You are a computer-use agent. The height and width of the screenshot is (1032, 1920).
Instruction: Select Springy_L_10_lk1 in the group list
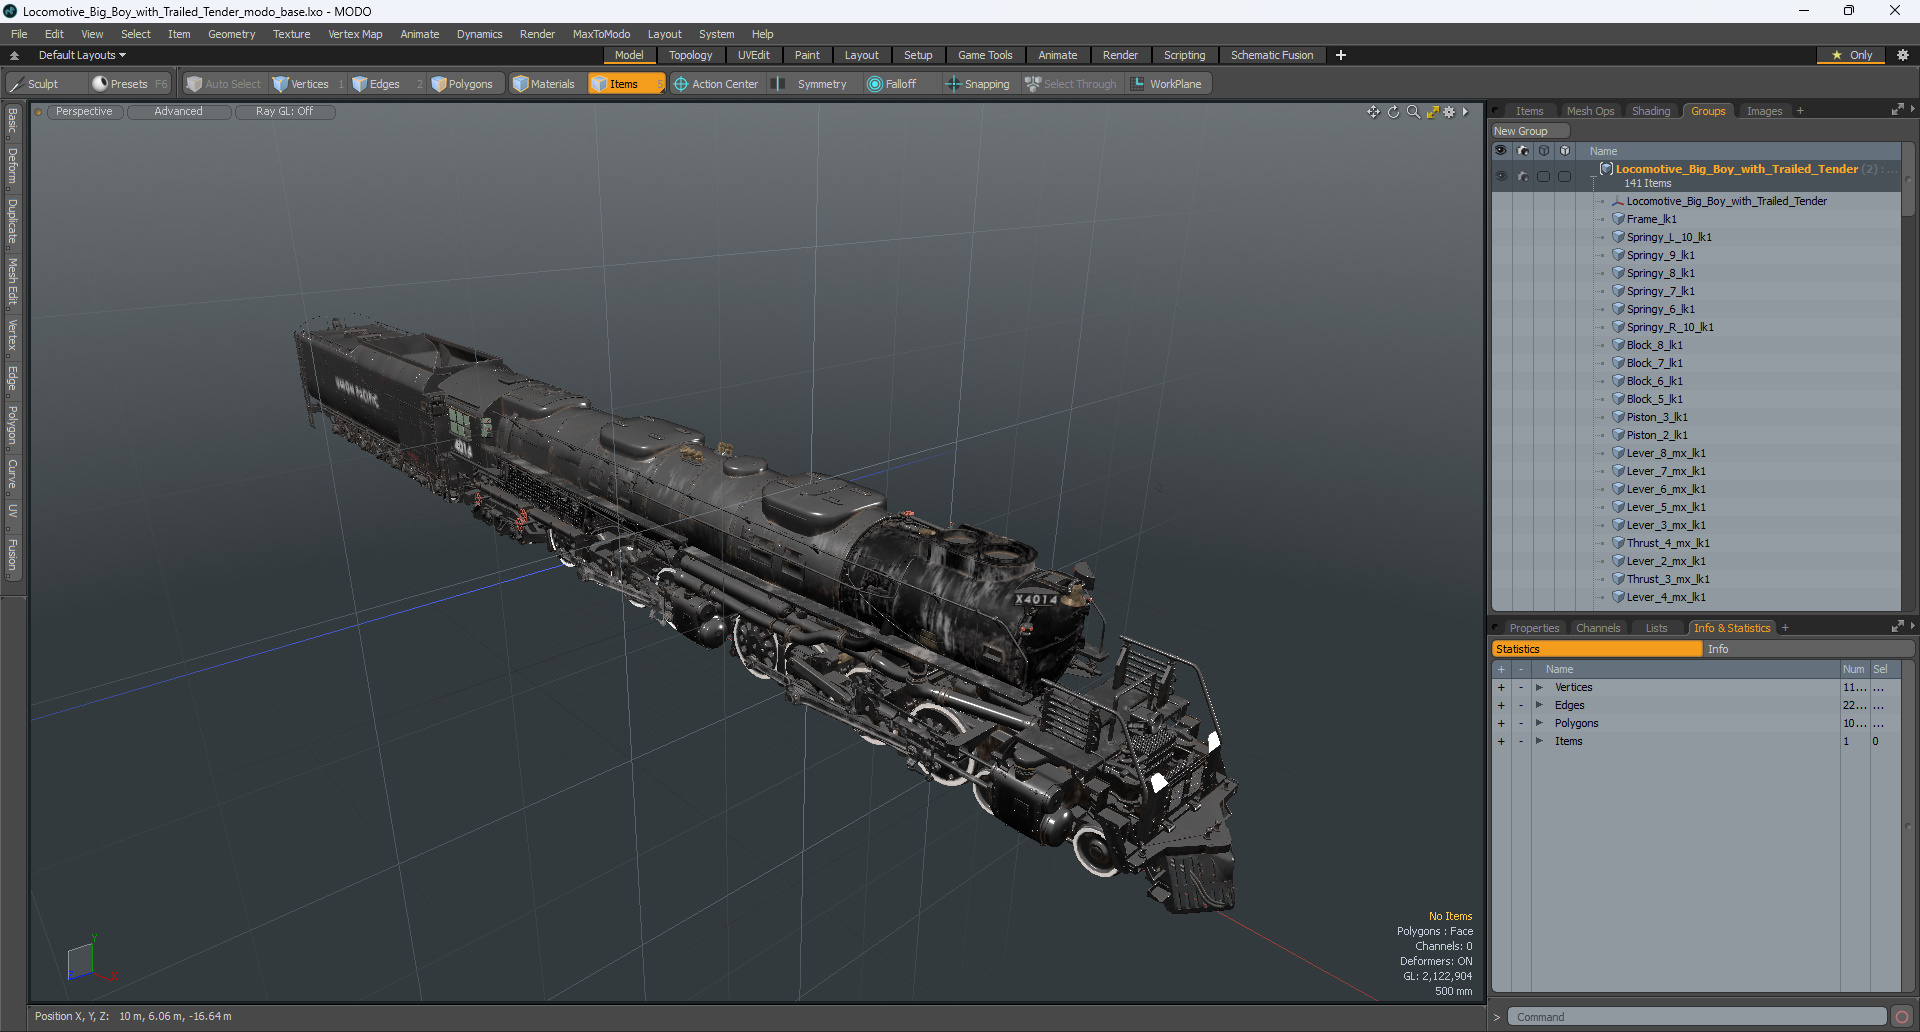[1668, 237]
